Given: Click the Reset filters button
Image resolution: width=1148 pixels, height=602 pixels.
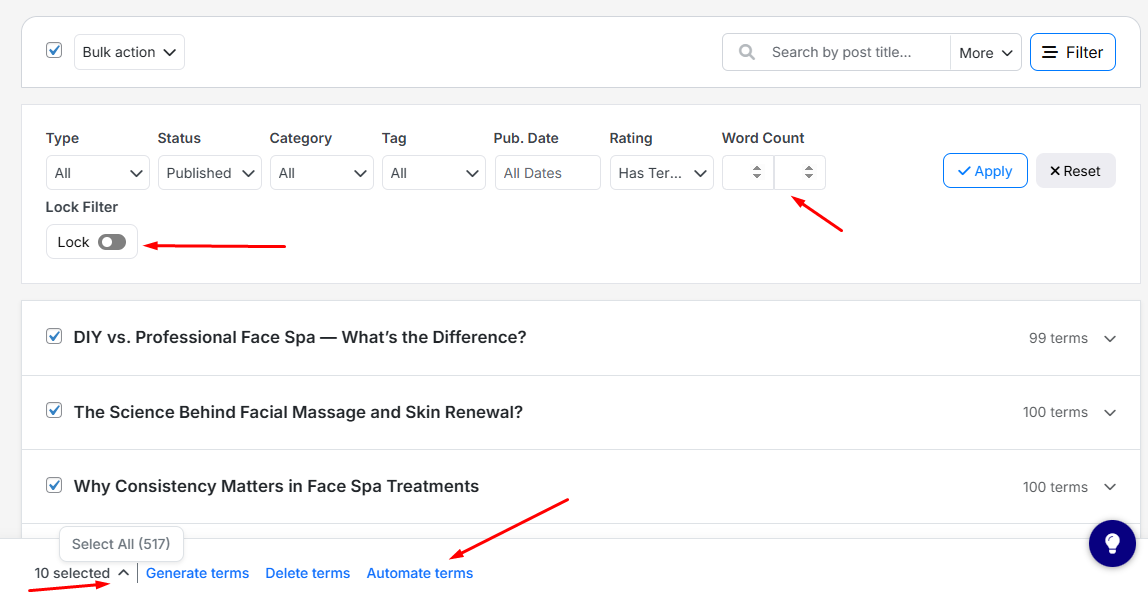Looking at the screenshot, I should pyautogui.click(x=1075, y=171).
